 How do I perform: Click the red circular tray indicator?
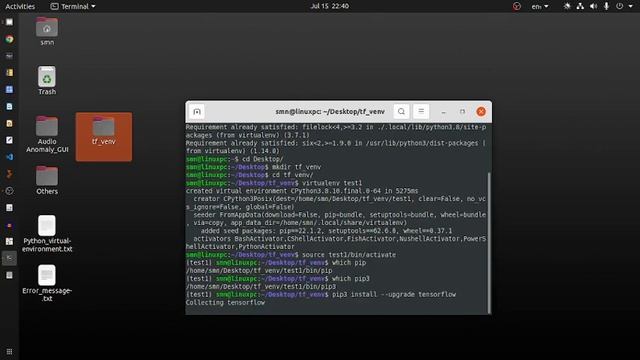517,6
